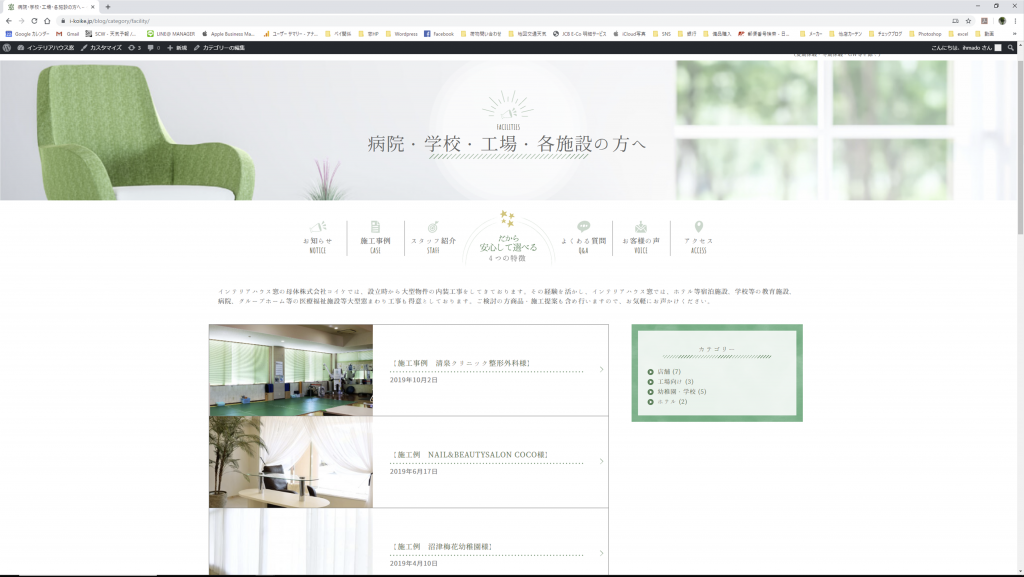Select the ホテル (2) category

pyautogui.click(x=672, y=402)
